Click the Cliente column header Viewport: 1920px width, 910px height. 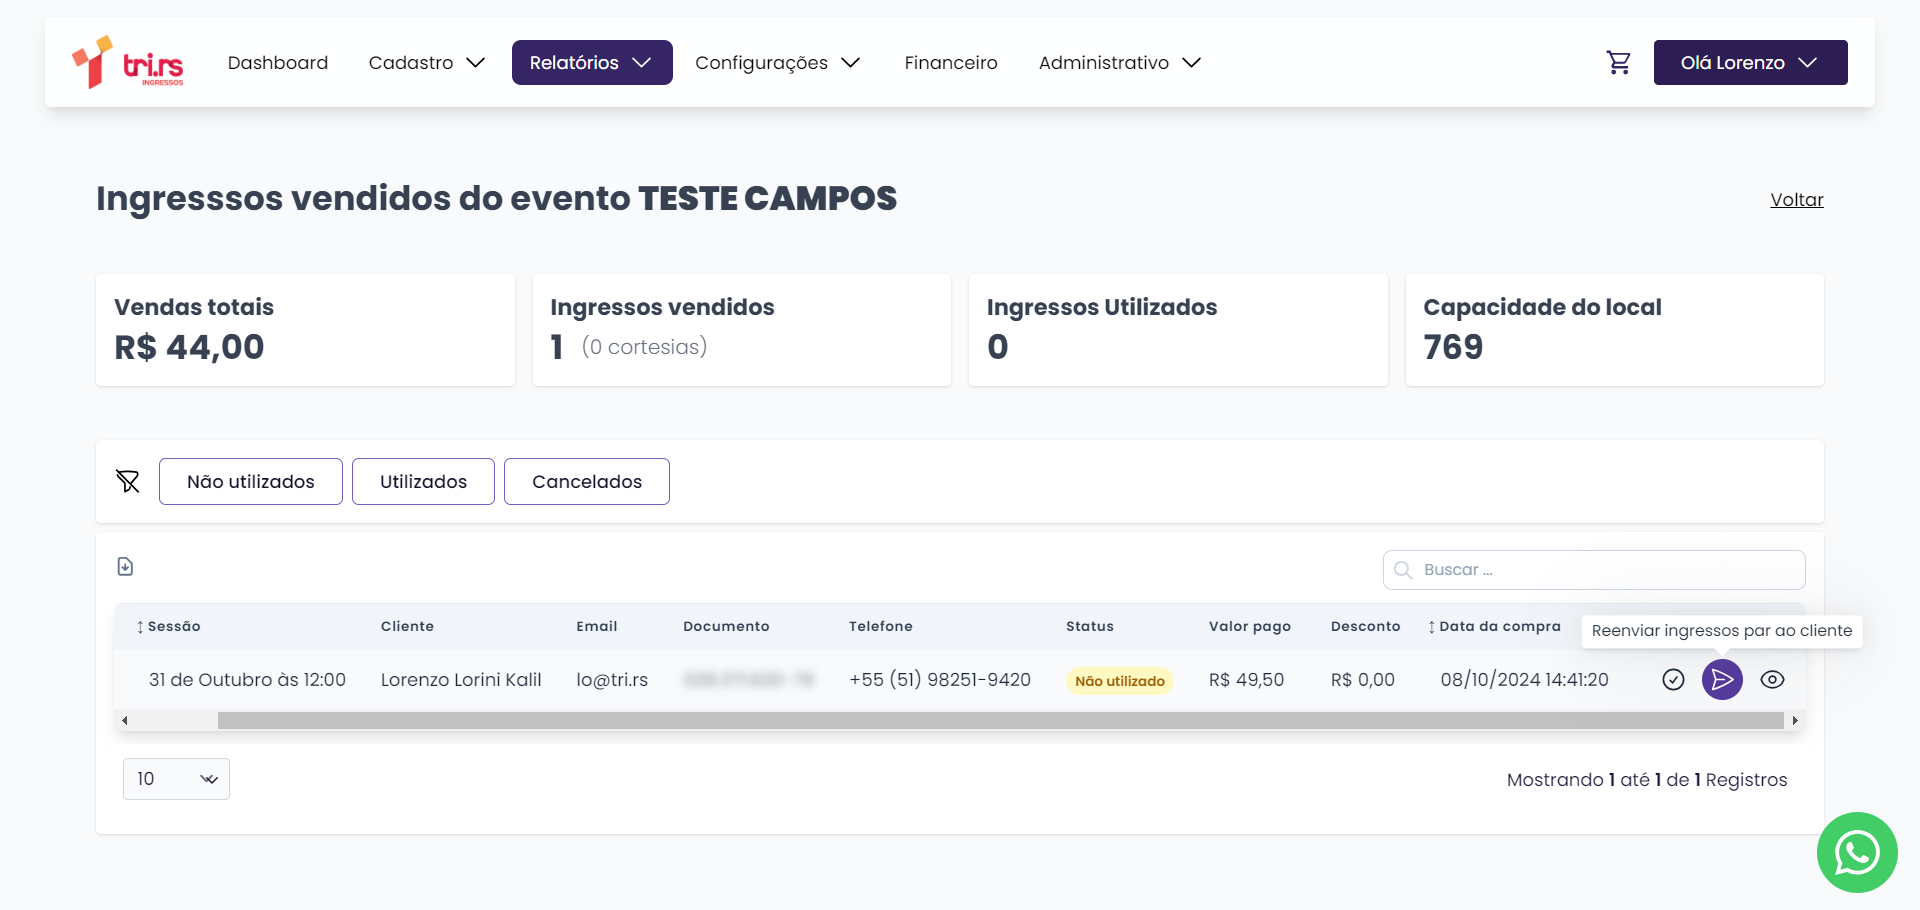tap(407, 627)
